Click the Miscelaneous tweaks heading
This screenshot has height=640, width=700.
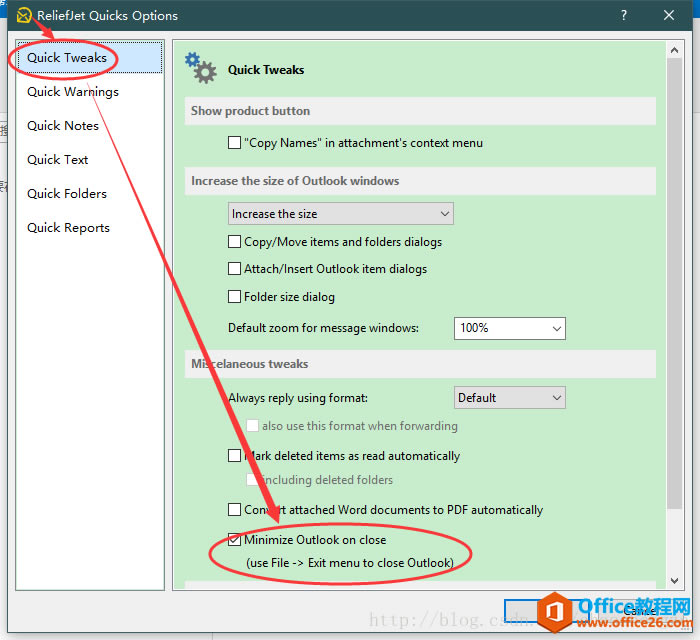coord(250,364)
